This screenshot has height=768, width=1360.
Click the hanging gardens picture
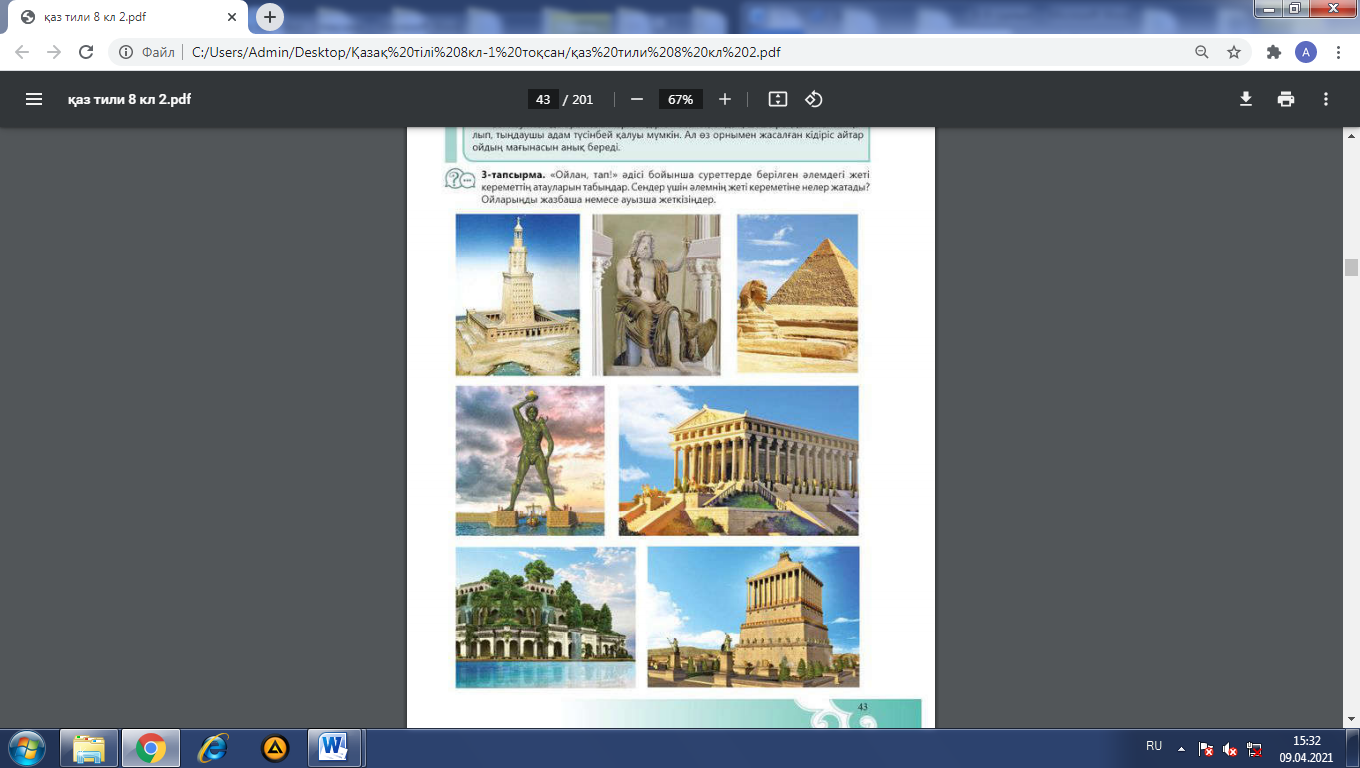[x=545, y=617]
